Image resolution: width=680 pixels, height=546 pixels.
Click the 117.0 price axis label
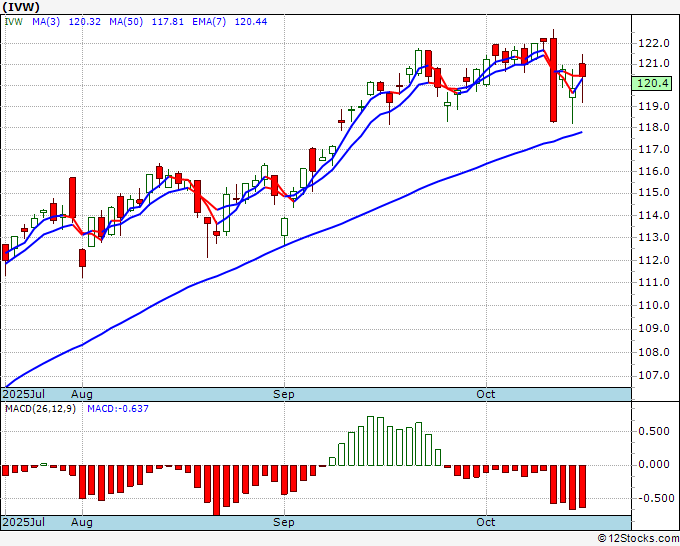[x=654, y=149]
